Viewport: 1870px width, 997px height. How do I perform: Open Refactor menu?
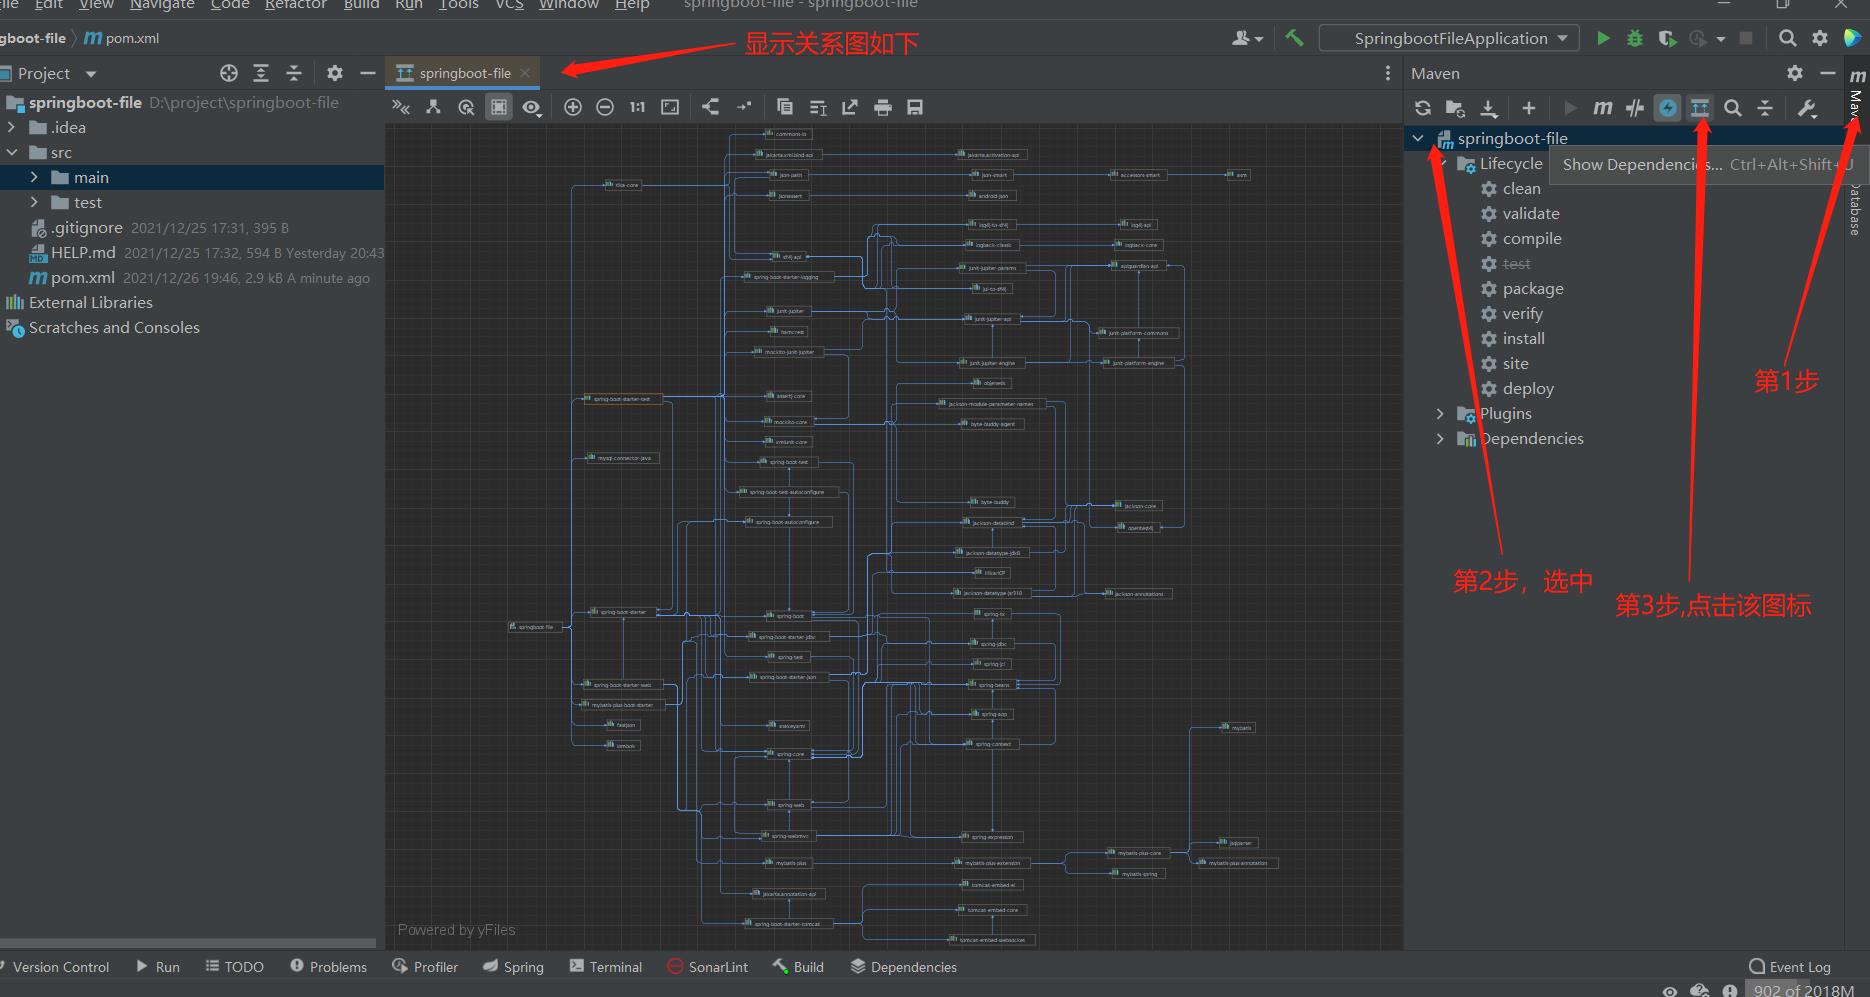click(295, 5)
